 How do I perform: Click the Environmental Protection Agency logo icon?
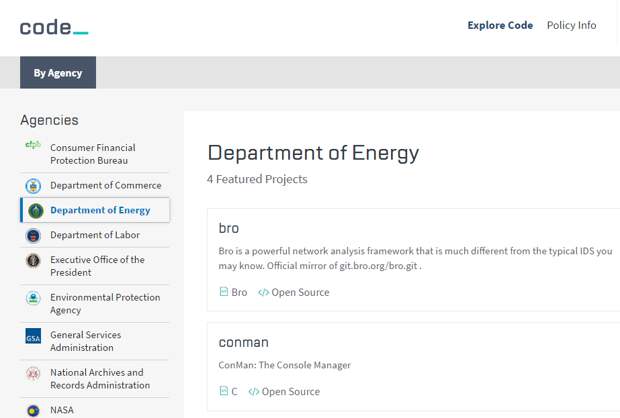point(33,298)
